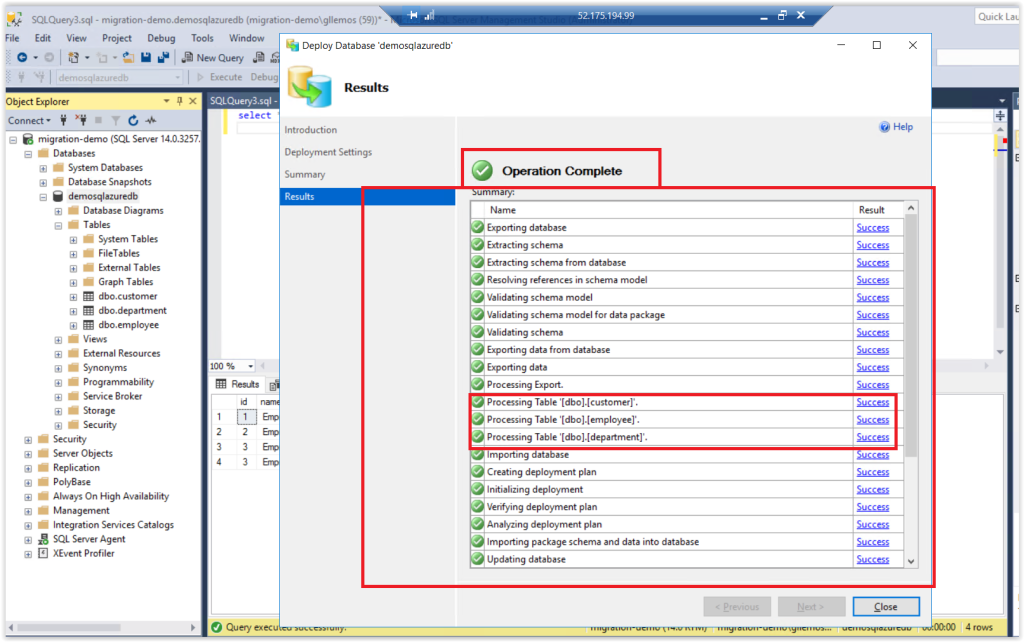Click the Activity Monitor icon in Object Explorer
1024x642 pixels.
point(151,120)
